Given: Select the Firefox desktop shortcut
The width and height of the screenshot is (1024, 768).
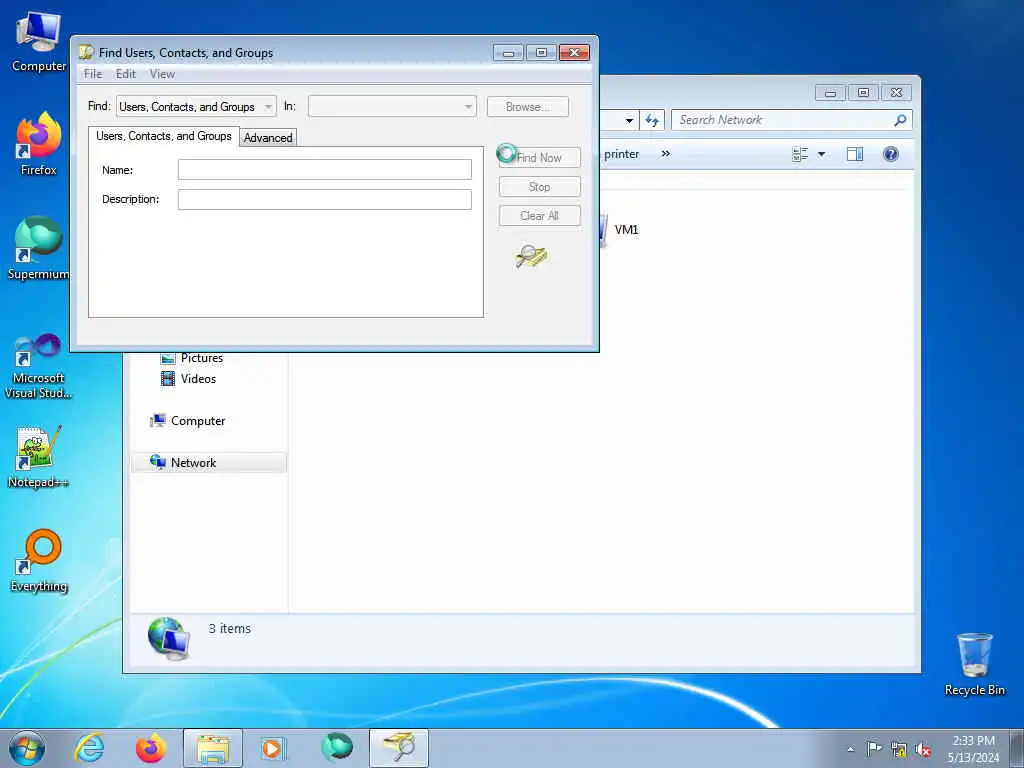Looking at the screenshot, I should pos(39,144).
